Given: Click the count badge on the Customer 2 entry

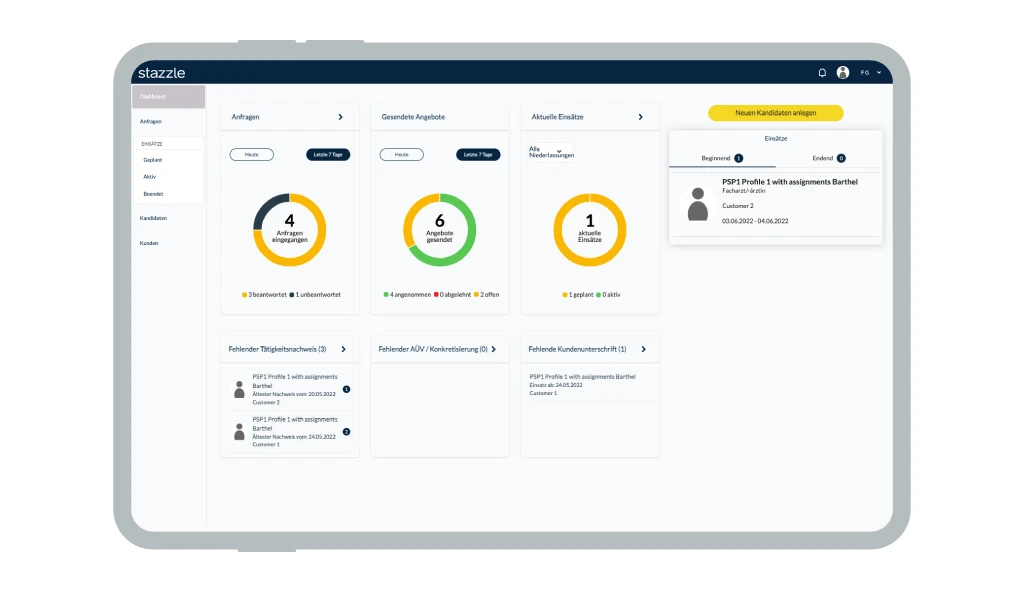Looking at the screenshot, I should (346, 389).
